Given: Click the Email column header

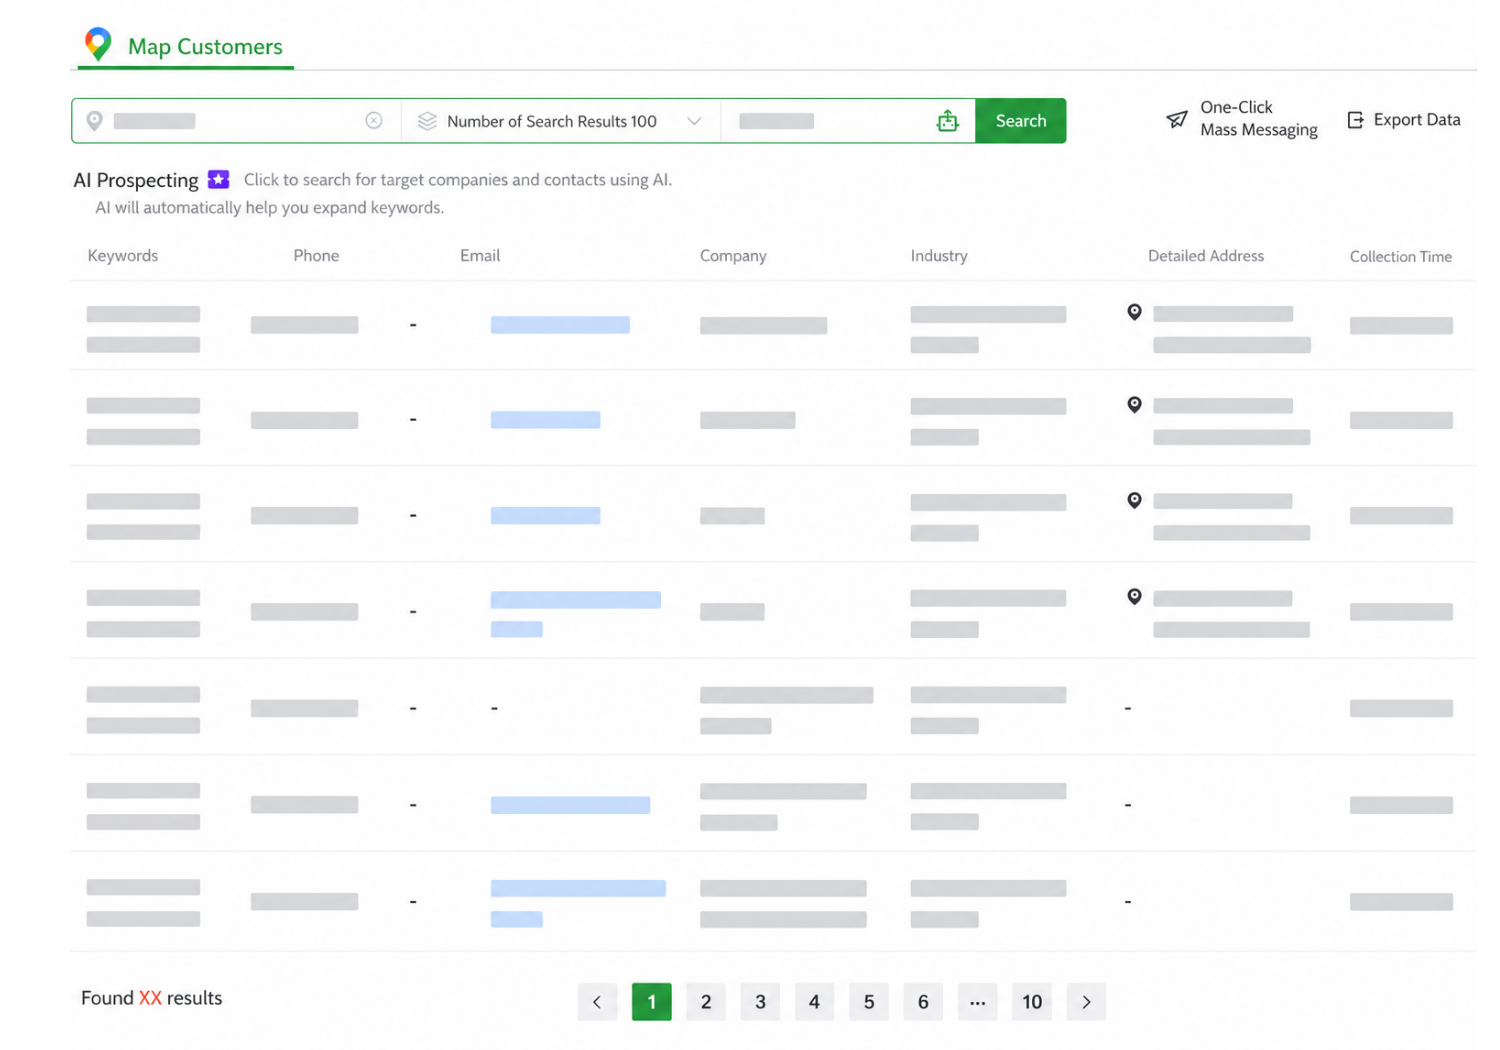Looking at the screenshot, I should [480, 256].
